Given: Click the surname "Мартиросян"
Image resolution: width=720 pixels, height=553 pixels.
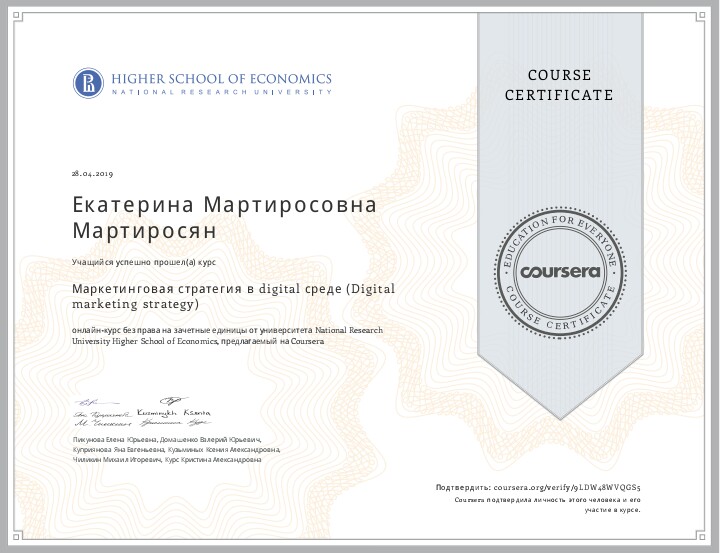Looking at the screenshot, I should 144,231.
